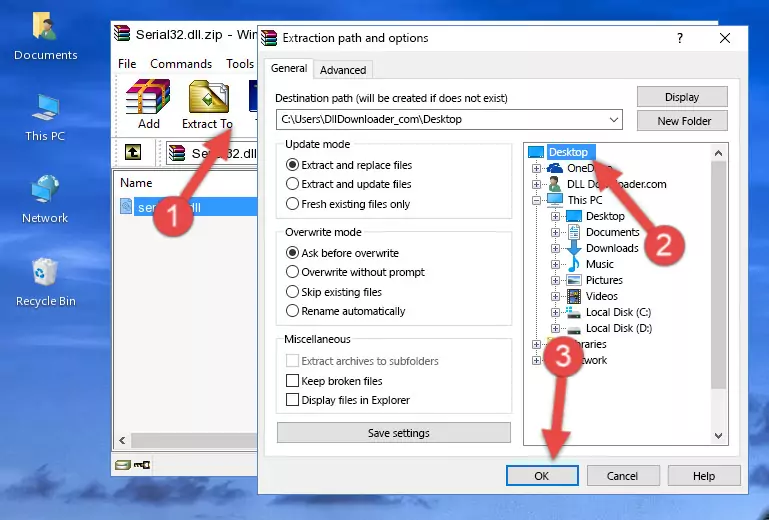Image resolution: width=769 pixels, height=520 pixels.
Task: Click the folder tree scrollbar thumb
Action: (x=718, y=275)
